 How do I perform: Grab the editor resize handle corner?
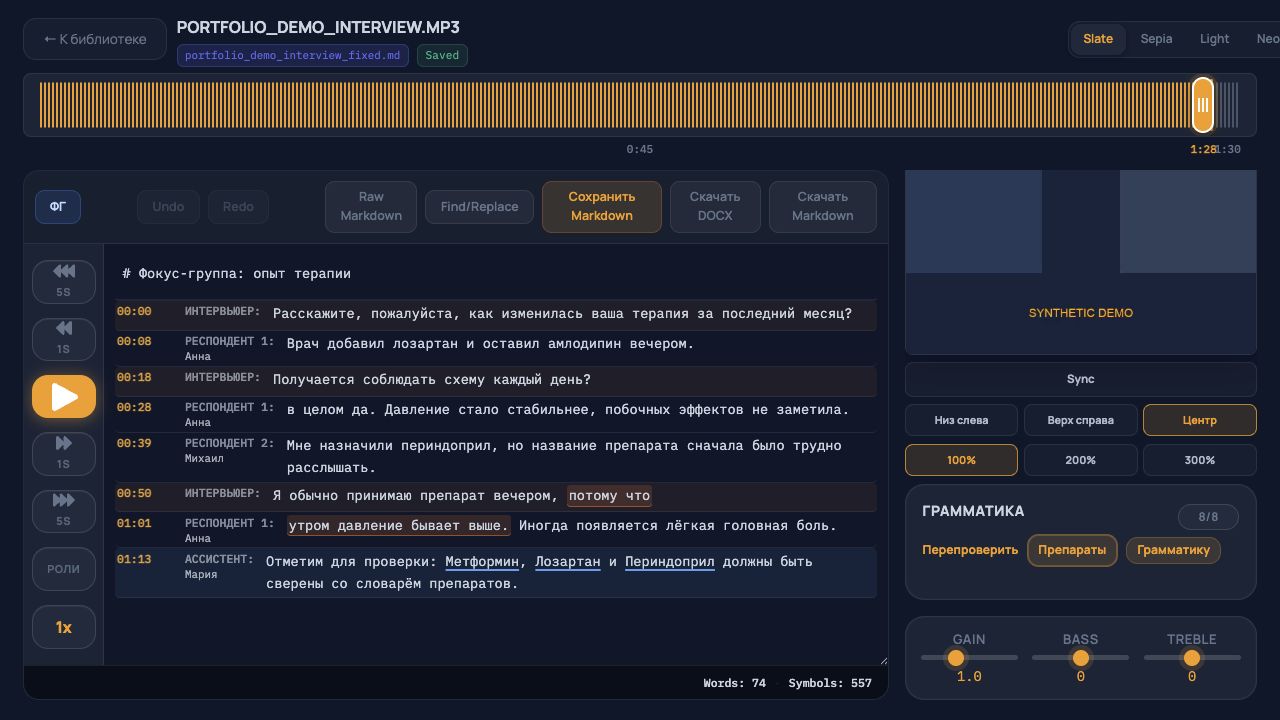883,661
